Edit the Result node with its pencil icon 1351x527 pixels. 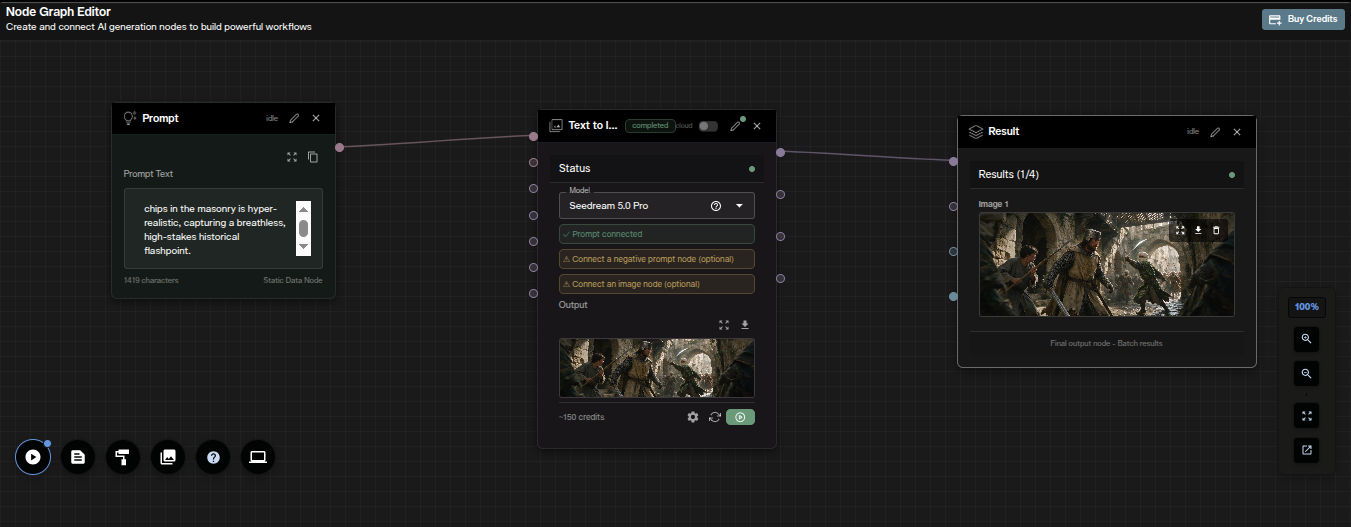click(1215, 131)
